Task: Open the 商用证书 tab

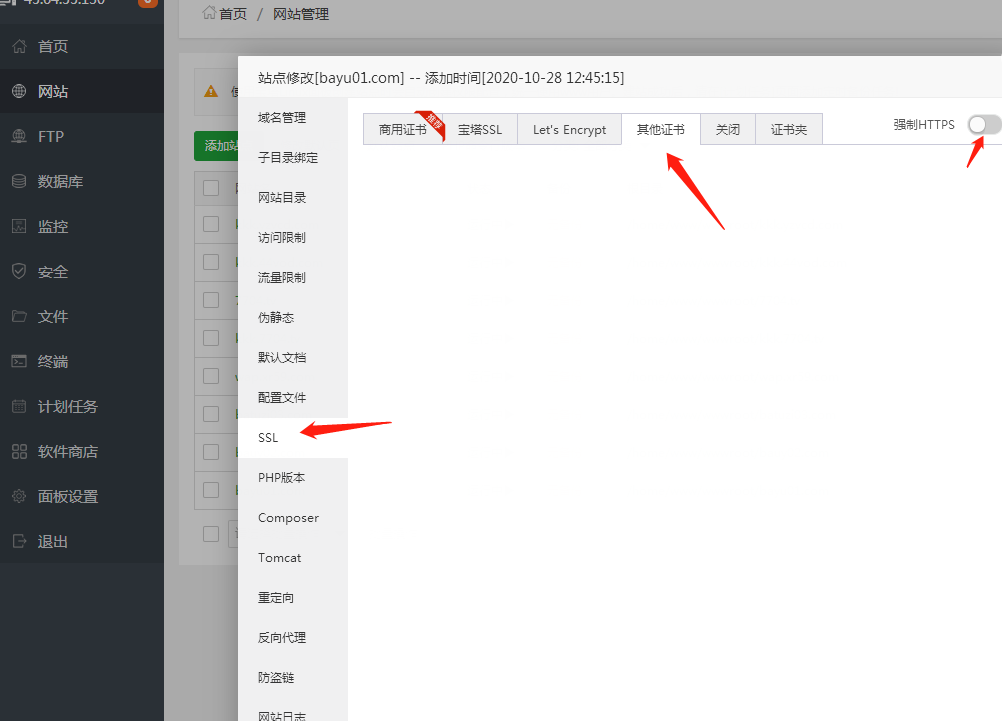Action: [403, 129]
